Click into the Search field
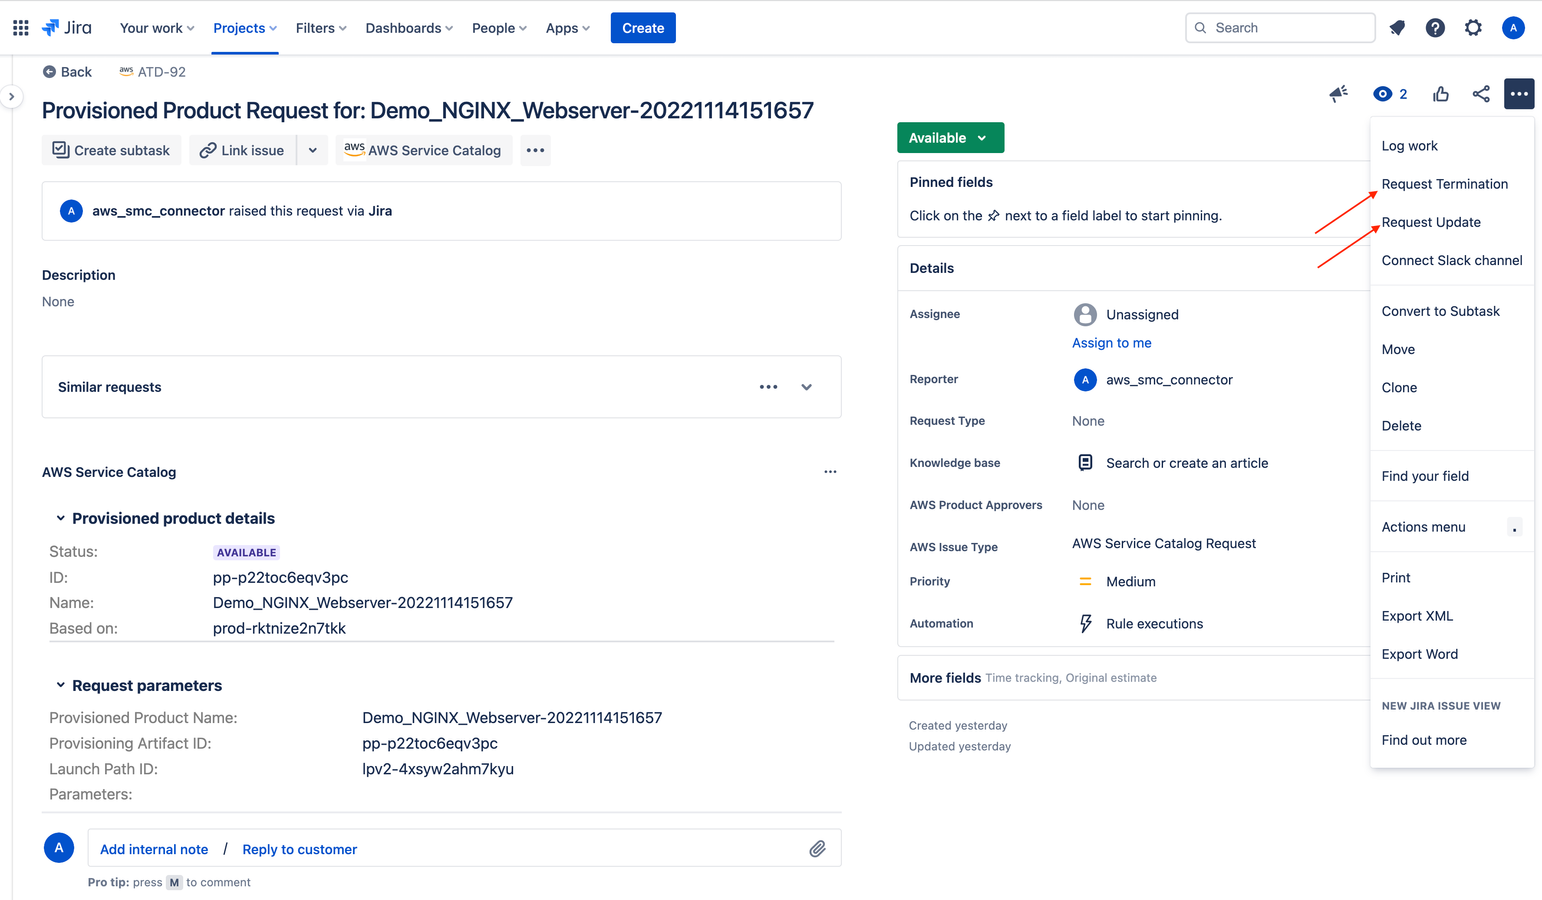This screenshot has height=900, width=1542. [1280, 28]
